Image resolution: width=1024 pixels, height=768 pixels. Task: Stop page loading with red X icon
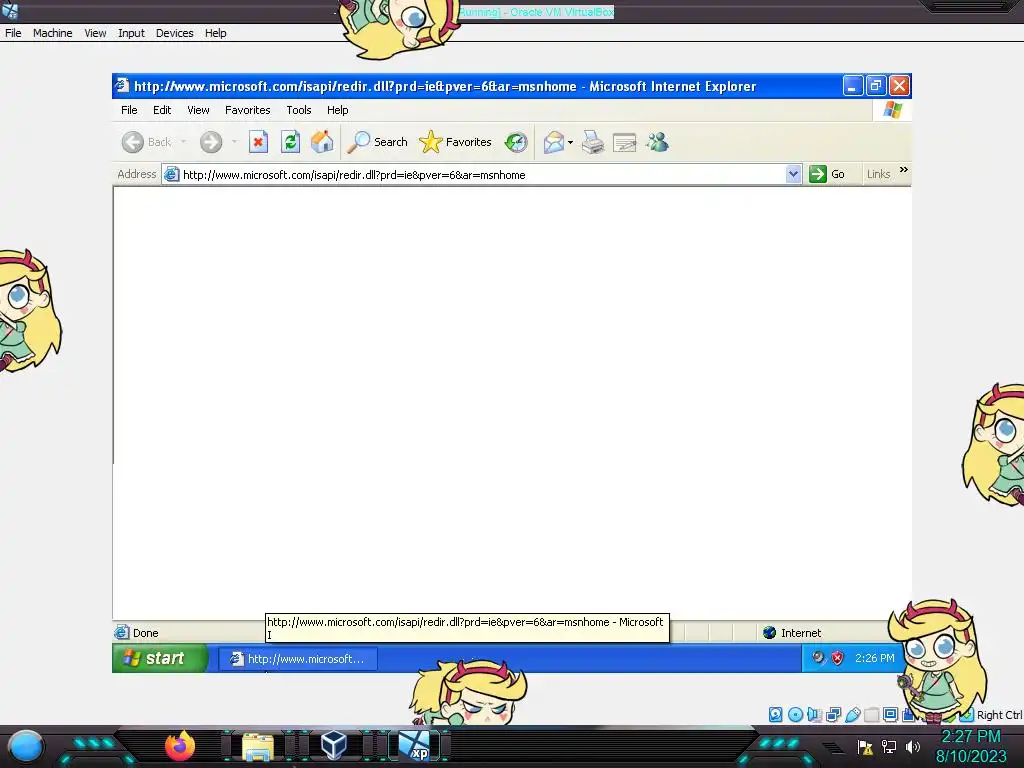(x=259, y=142)
